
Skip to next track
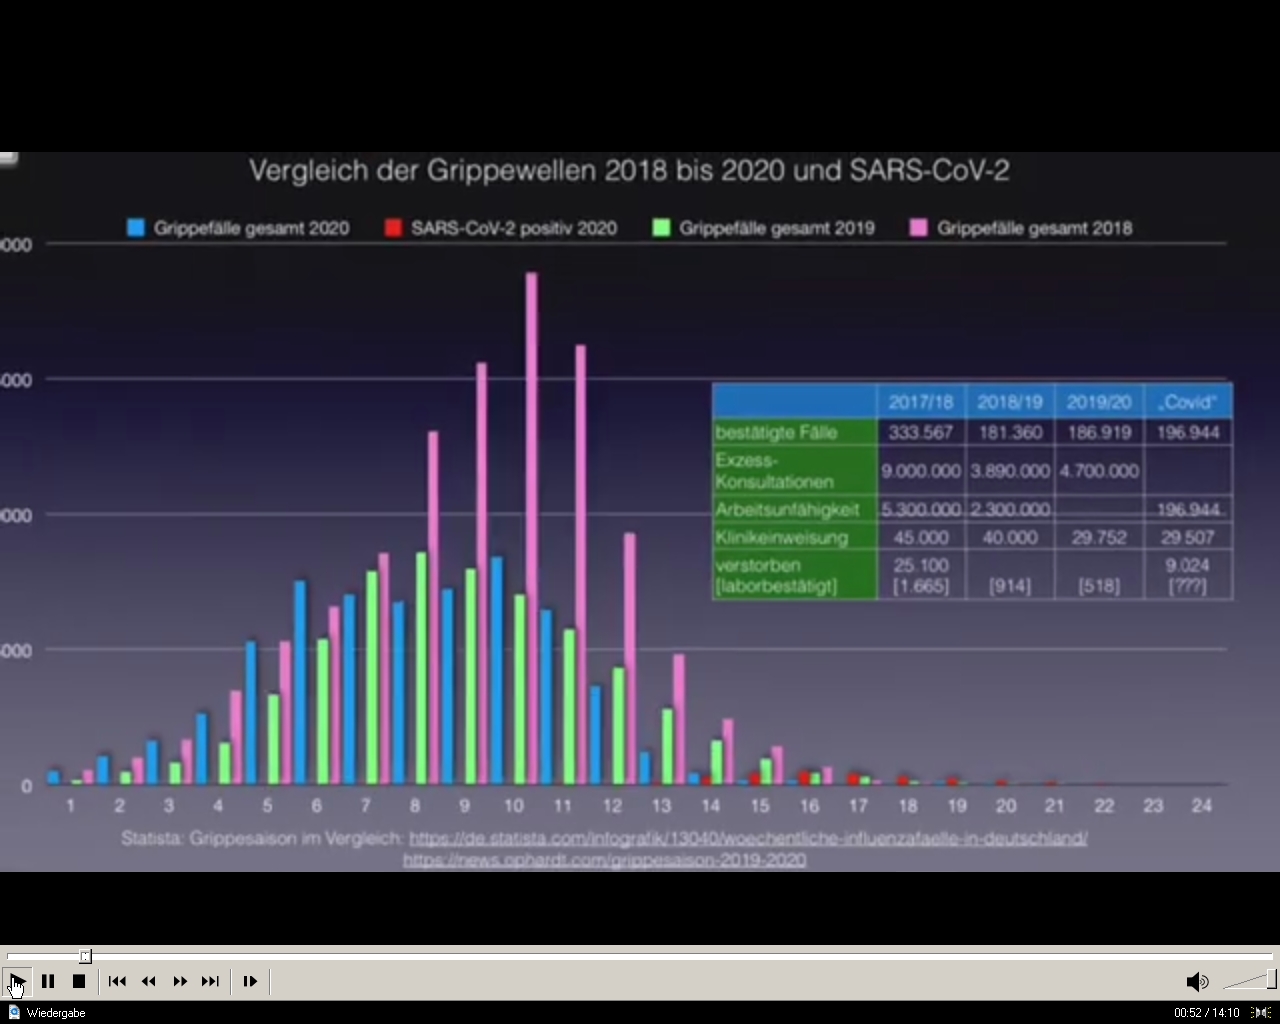pos(210,981)
